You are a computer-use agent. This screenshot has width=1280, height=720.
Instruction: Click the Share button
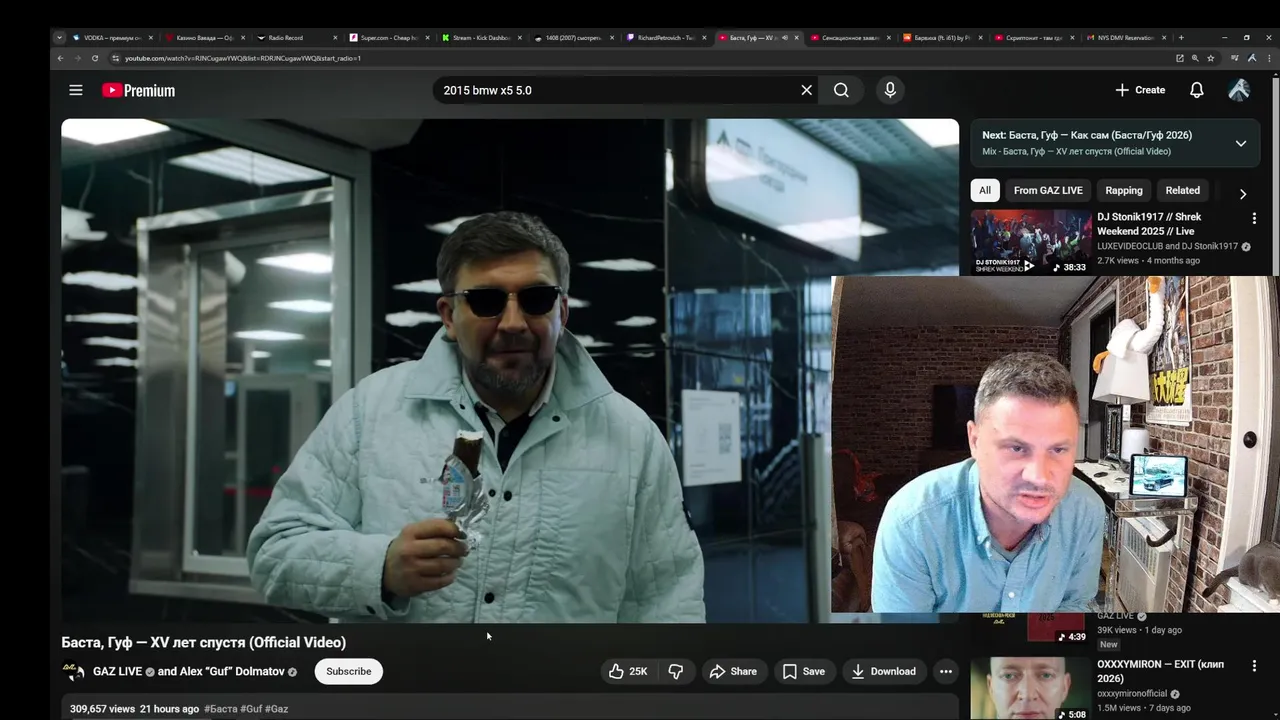tap(733, 671)
